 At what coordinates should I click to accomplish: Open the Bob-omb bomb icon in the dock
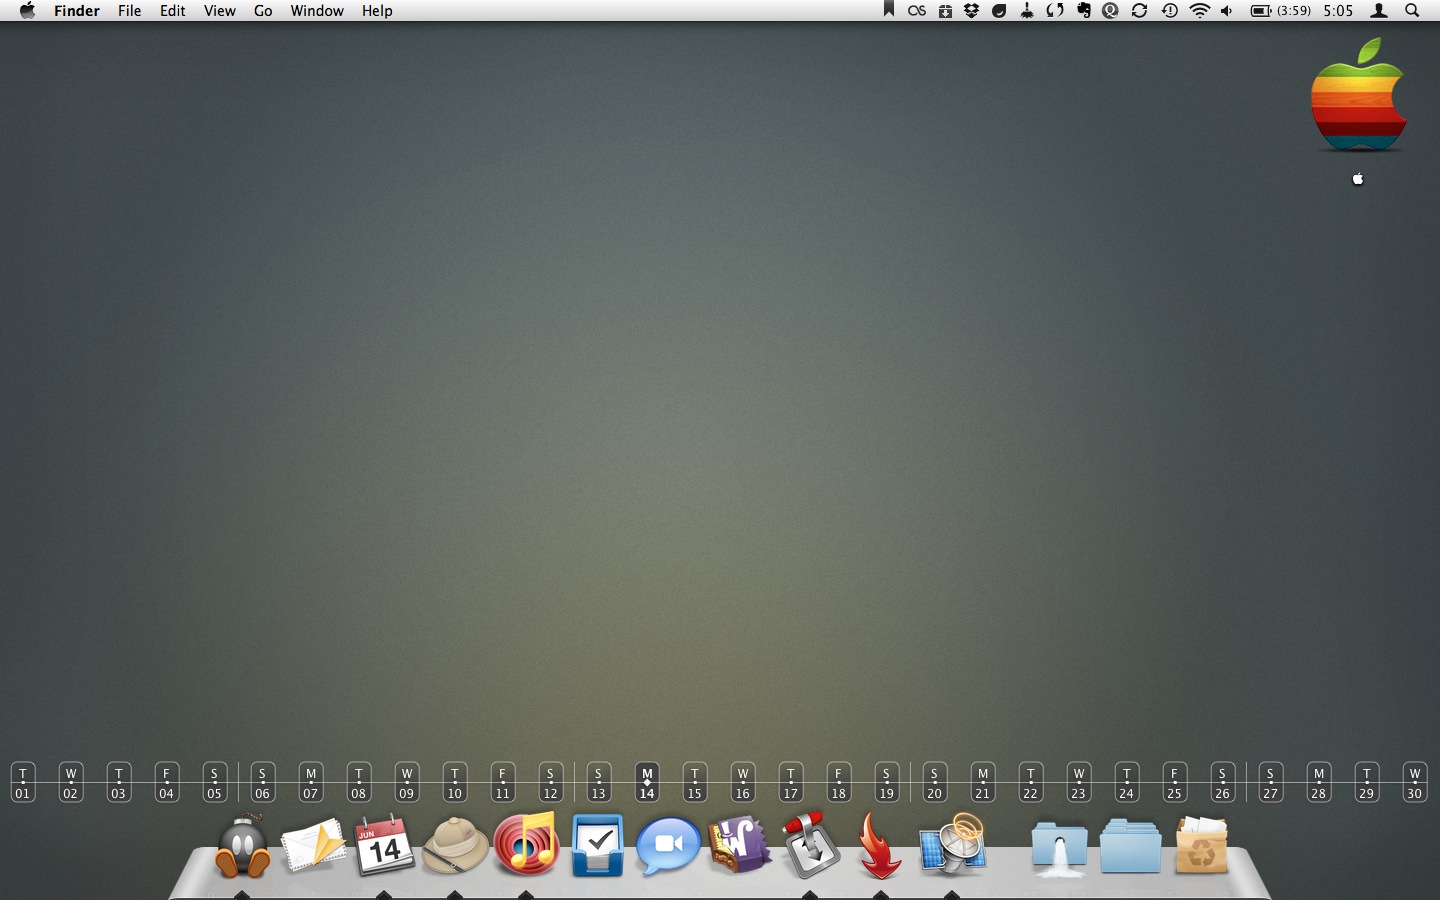243,846
